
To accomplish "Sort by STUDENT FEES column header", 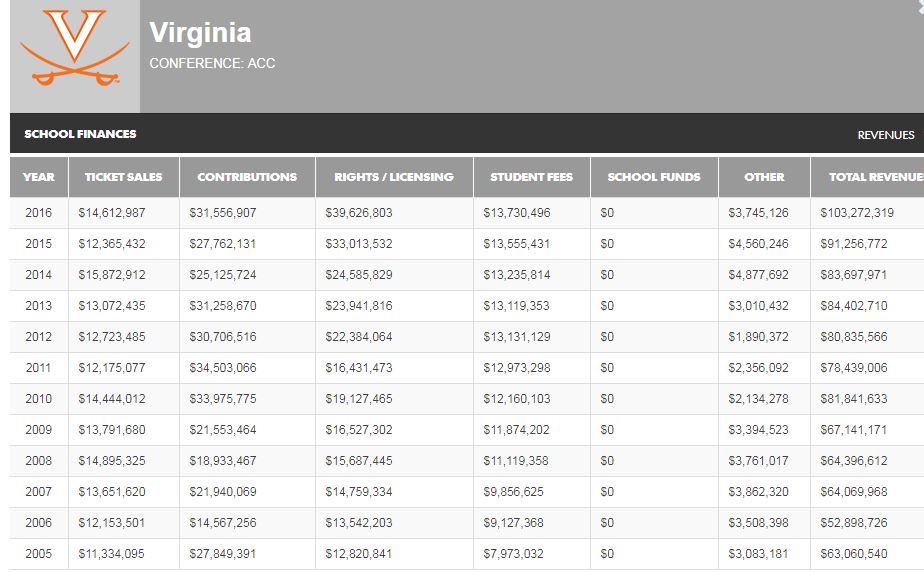I will (x=532, y=177).
